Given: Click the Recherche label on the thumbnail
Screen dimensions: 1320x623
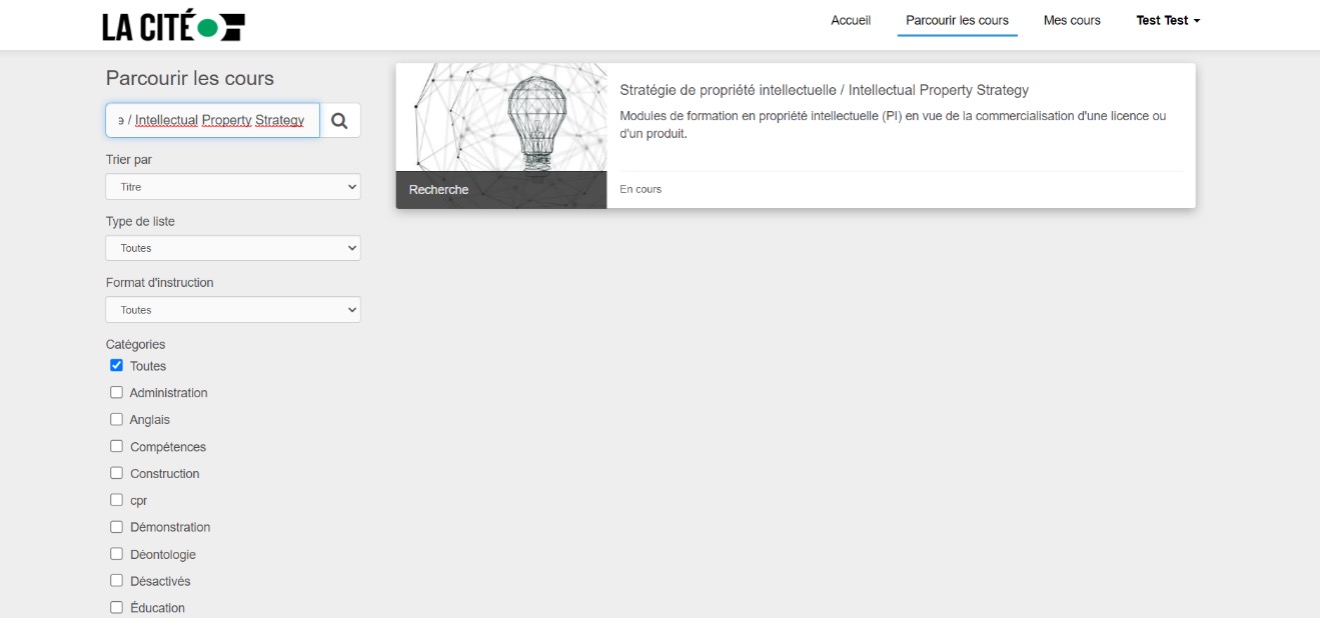Looking at the screenshot, I should 439,190.
